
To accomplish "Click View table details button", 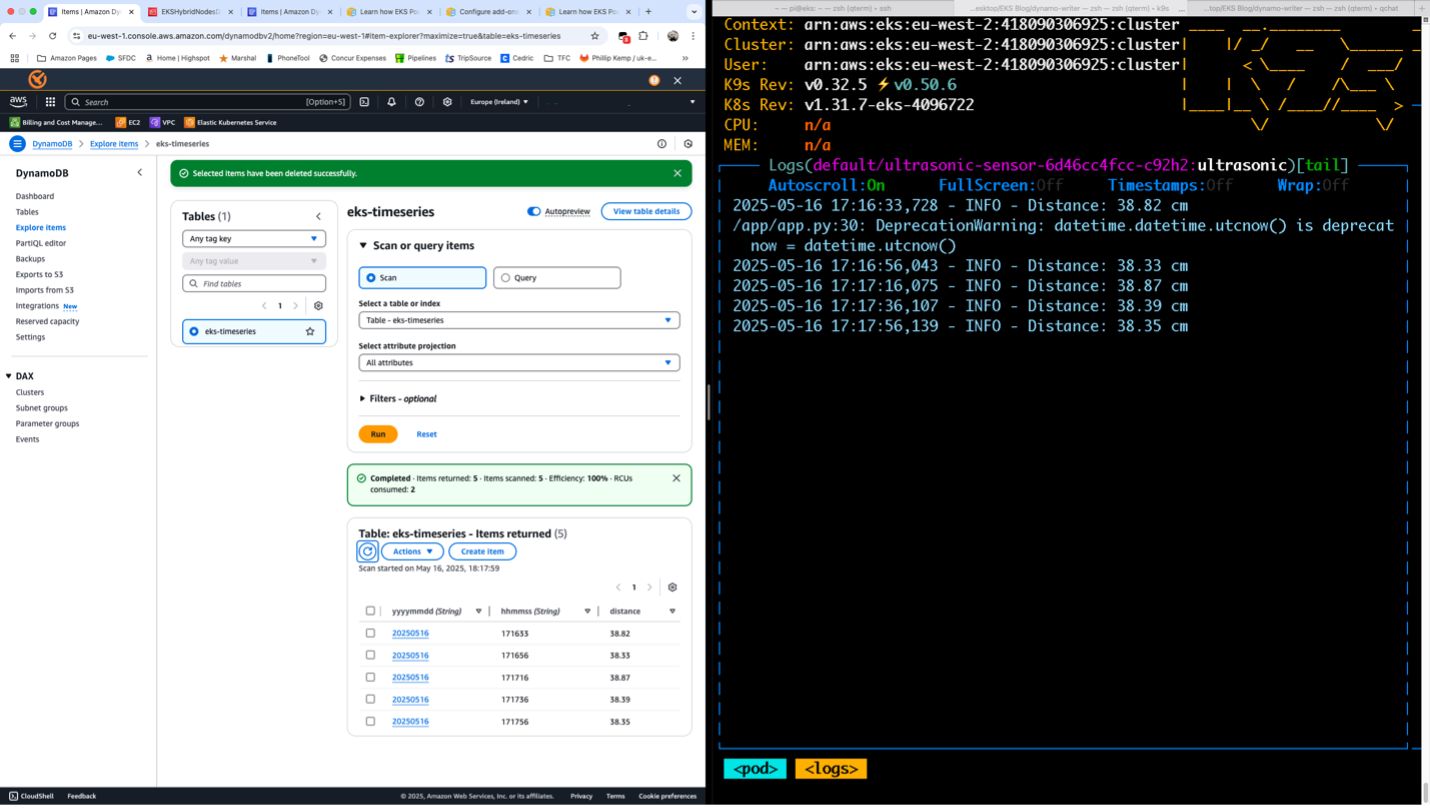I will (646, 211).
